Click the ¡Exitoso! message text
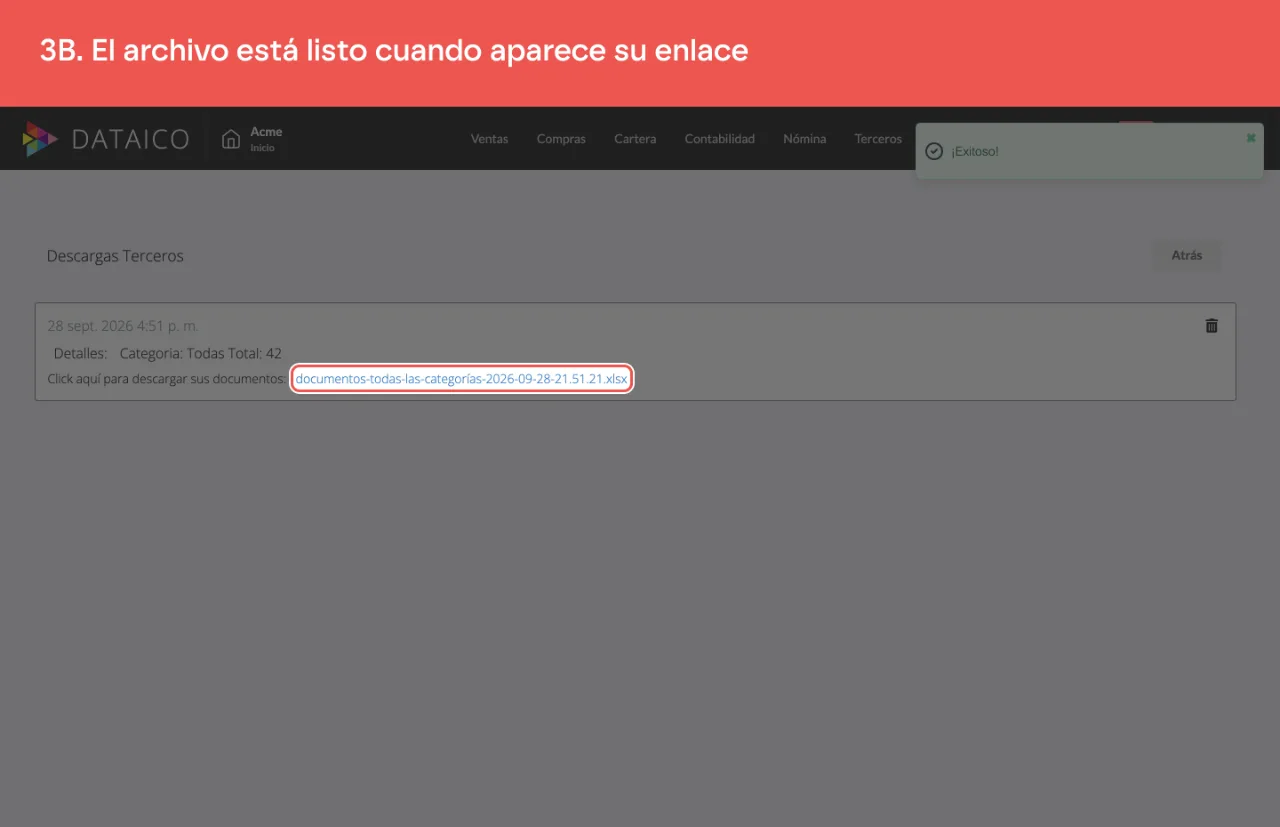The width and height of the screenshot is (1280, 827). [x=975, y=151]
